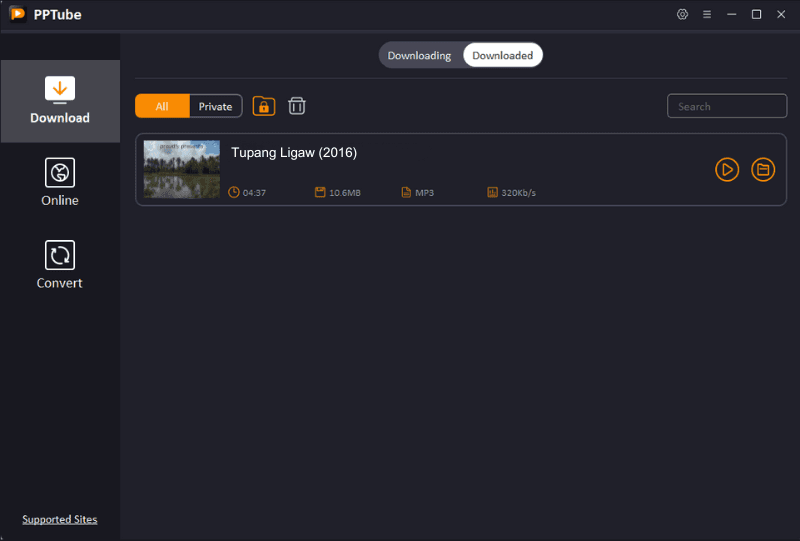Open the Convert section in sidebar
This screenshot has height=541, width=800.
60,266
